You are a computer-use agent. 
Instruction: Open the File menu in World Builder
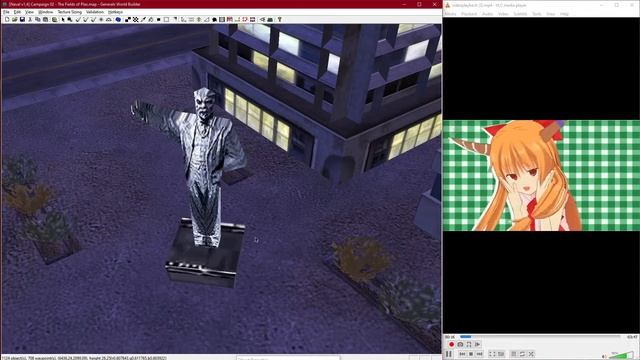[6, 12]
